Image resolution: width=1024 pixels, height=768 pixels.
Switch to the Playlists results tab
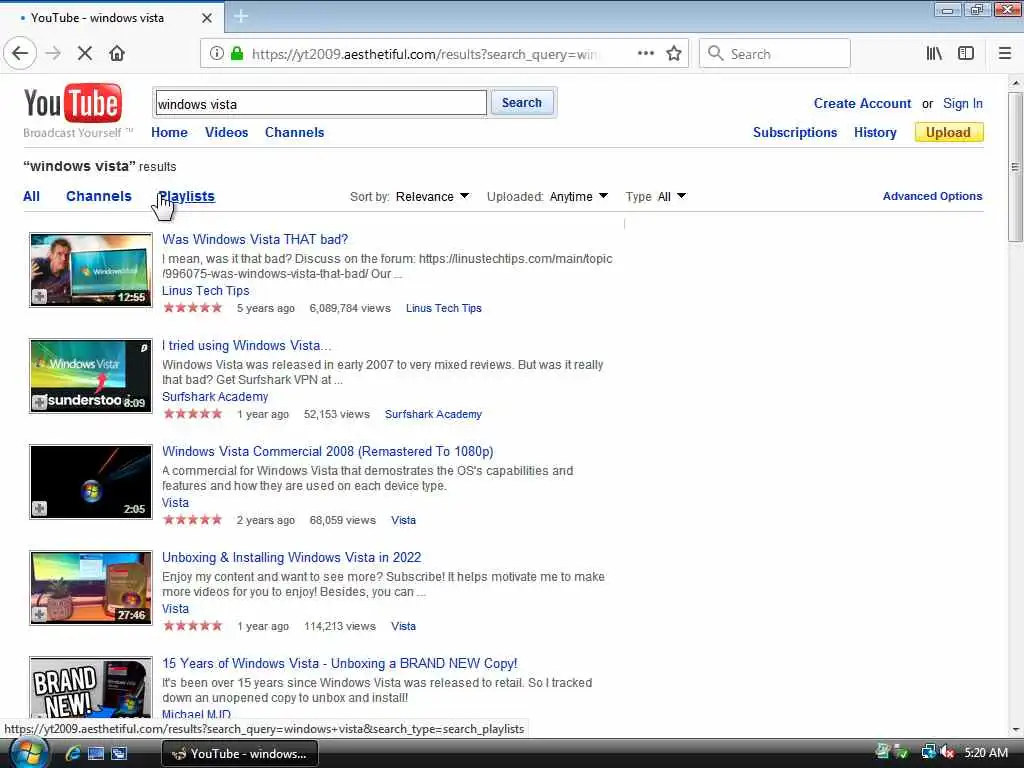pyautogui.click(x=187, y=197)
